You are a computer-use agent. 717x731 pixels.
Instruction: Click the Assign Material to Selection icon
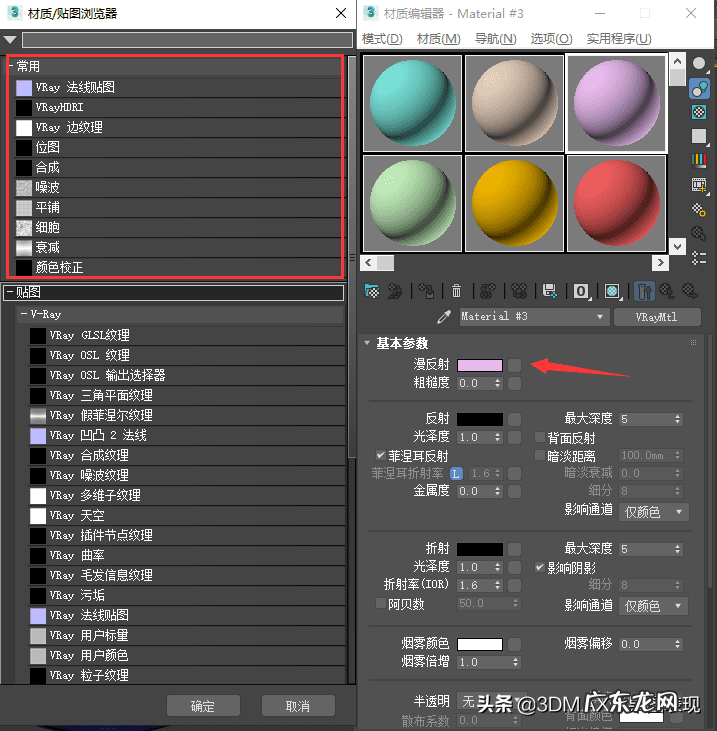[x=426, y=291]
